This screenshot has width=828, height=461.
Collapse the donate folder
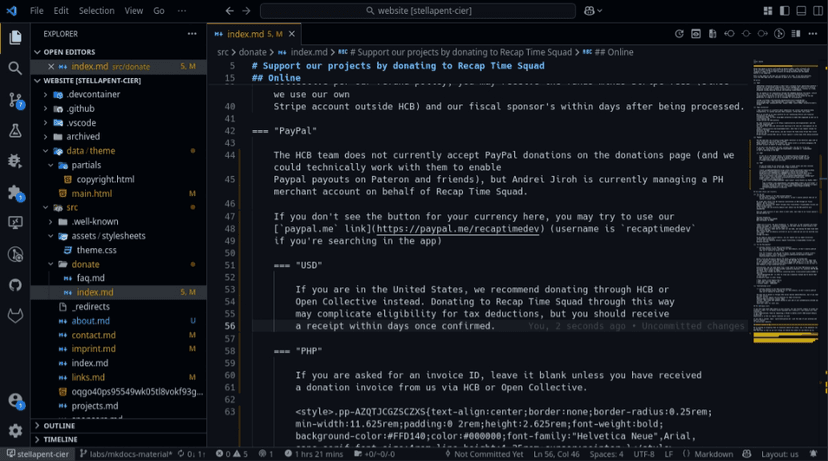coord(85,264)
